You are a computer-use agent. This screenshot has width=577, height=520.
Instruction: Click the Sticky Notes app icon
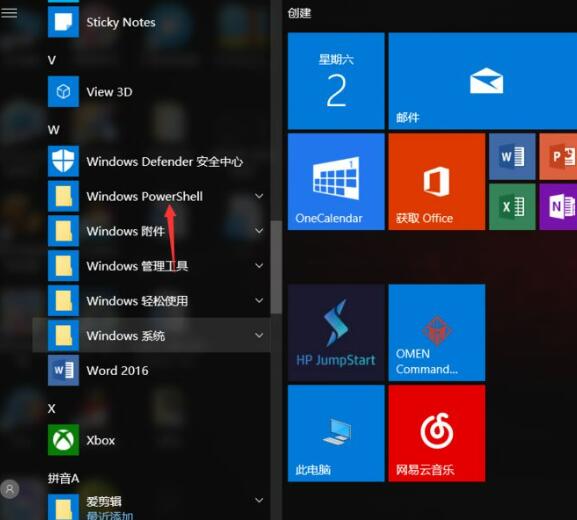pyautogui.click(x=63, y=22)
